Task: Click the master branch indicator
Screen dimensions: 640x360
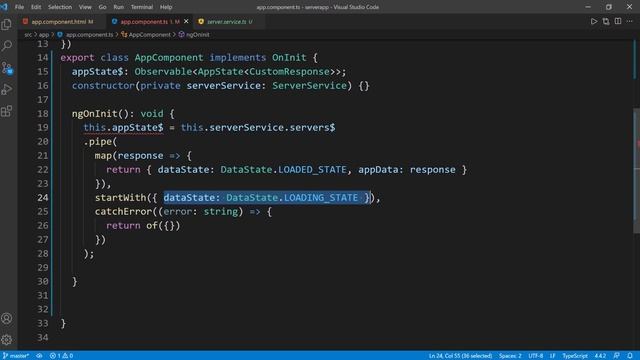Action: click(16, 356)
